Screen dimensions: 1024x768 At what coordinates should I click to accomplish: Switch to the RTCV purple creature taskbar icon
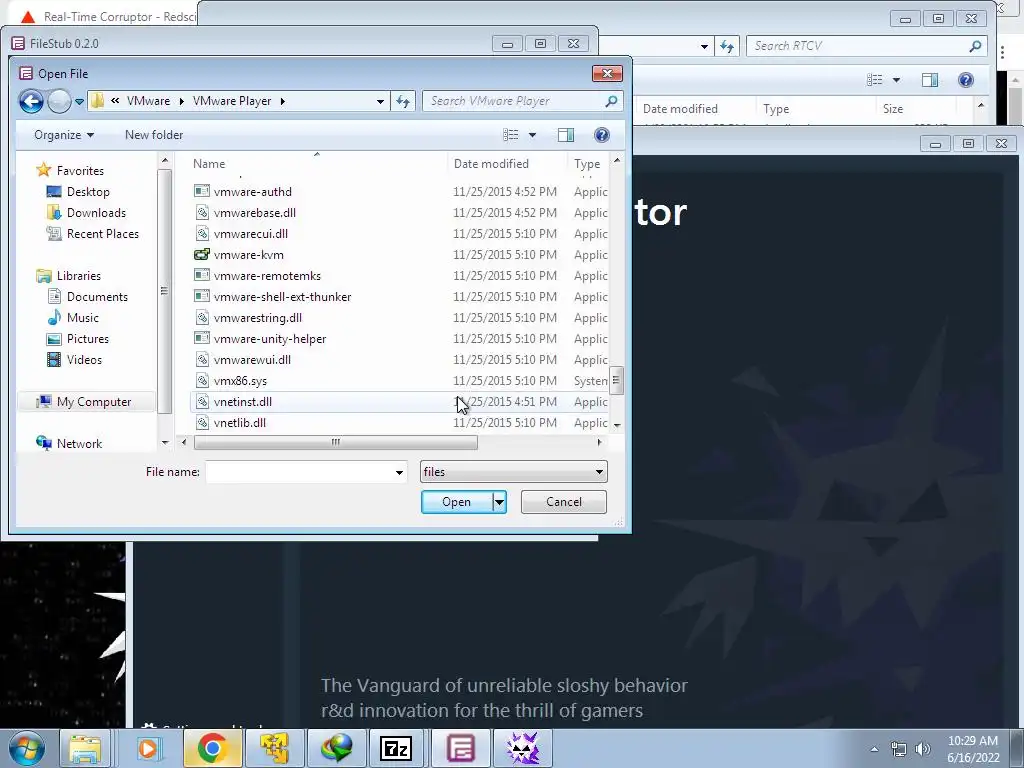click(522, 748)
